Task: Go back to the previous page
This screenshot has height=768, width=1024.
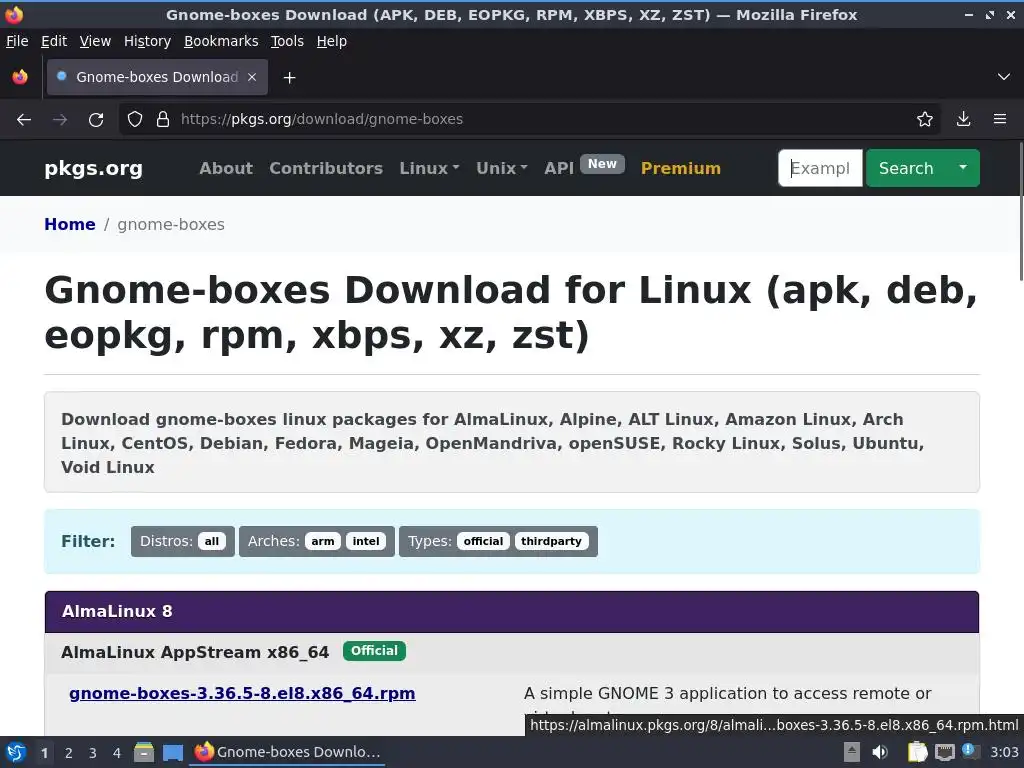Action: (24, 120)
